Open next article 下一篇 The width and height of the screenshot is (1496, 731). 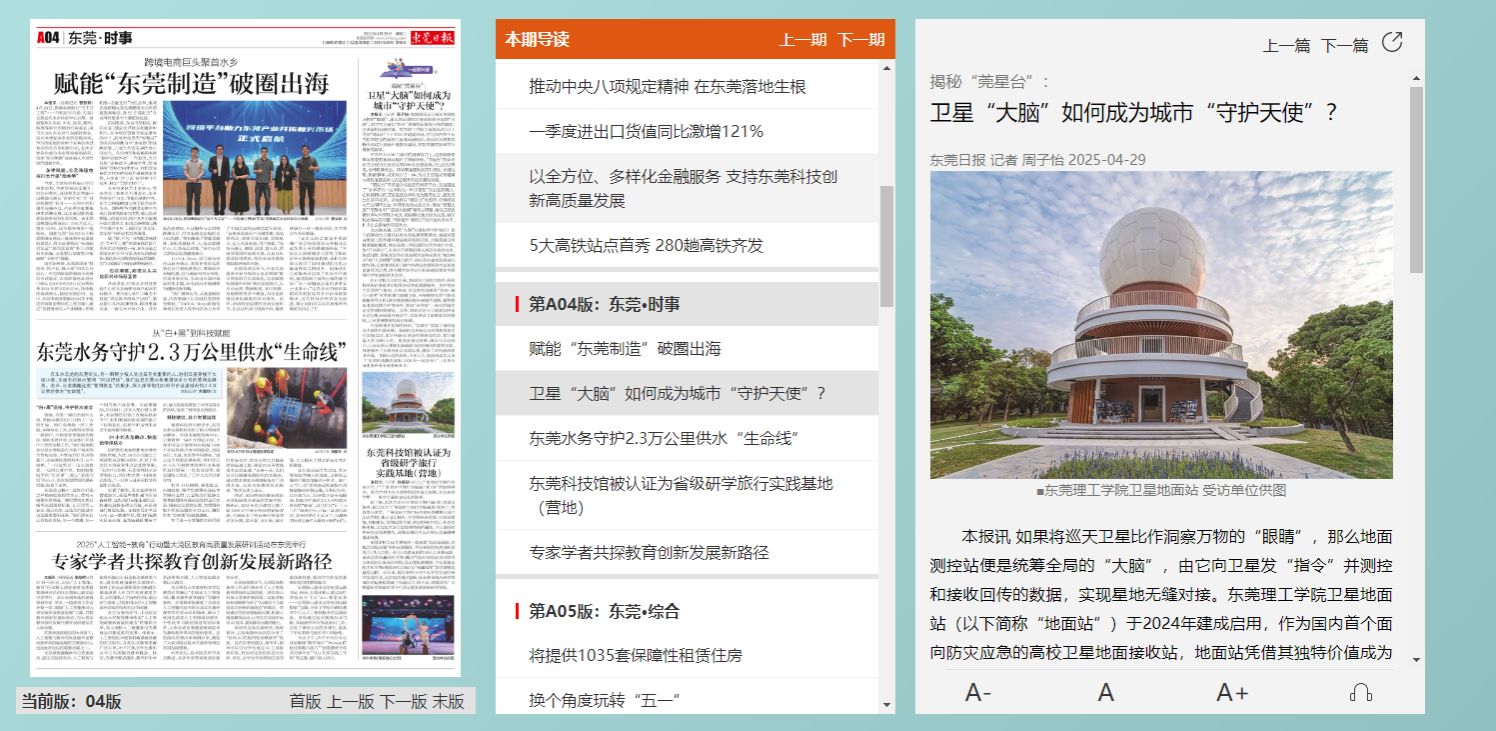tap(1344, 45)
